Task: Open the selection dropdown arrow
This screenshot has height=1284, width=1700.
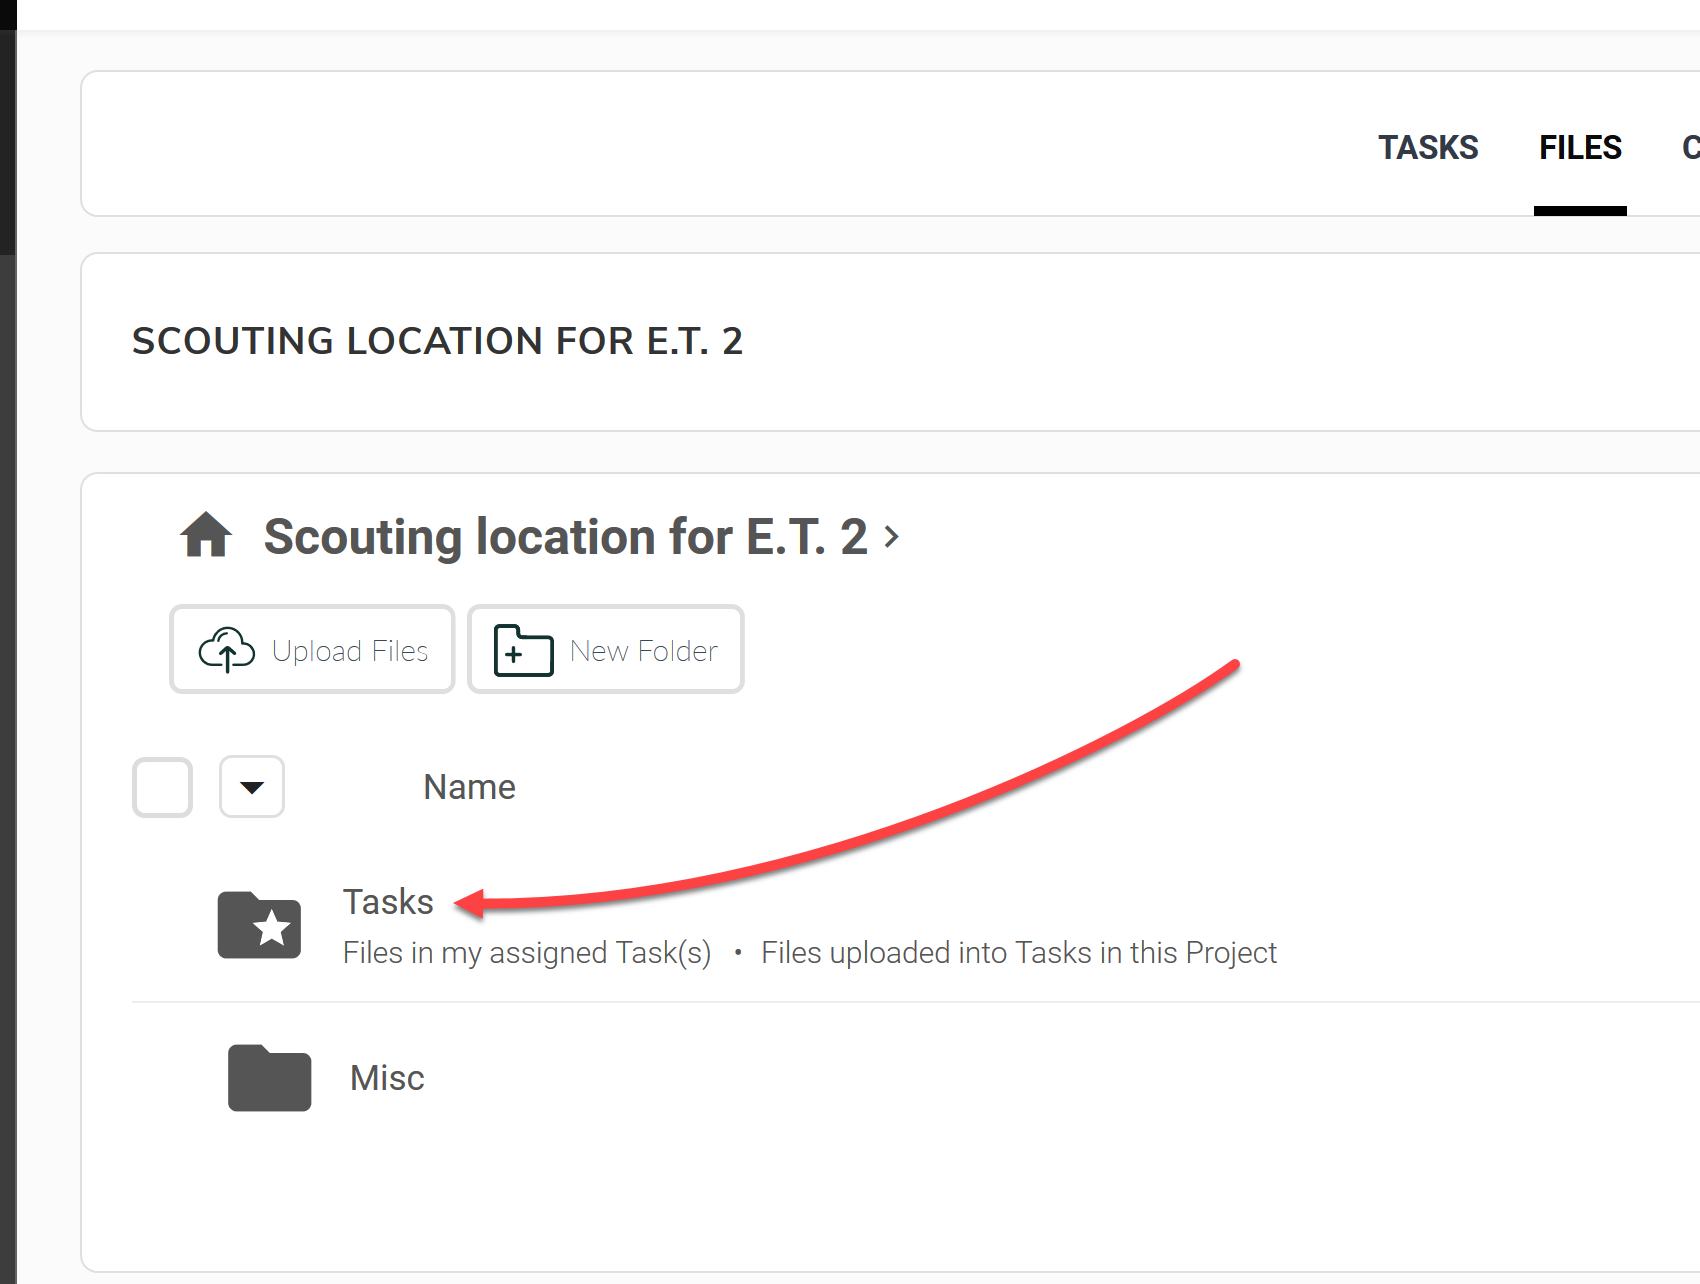Action: pyautogui.click(x=252, y=787)
